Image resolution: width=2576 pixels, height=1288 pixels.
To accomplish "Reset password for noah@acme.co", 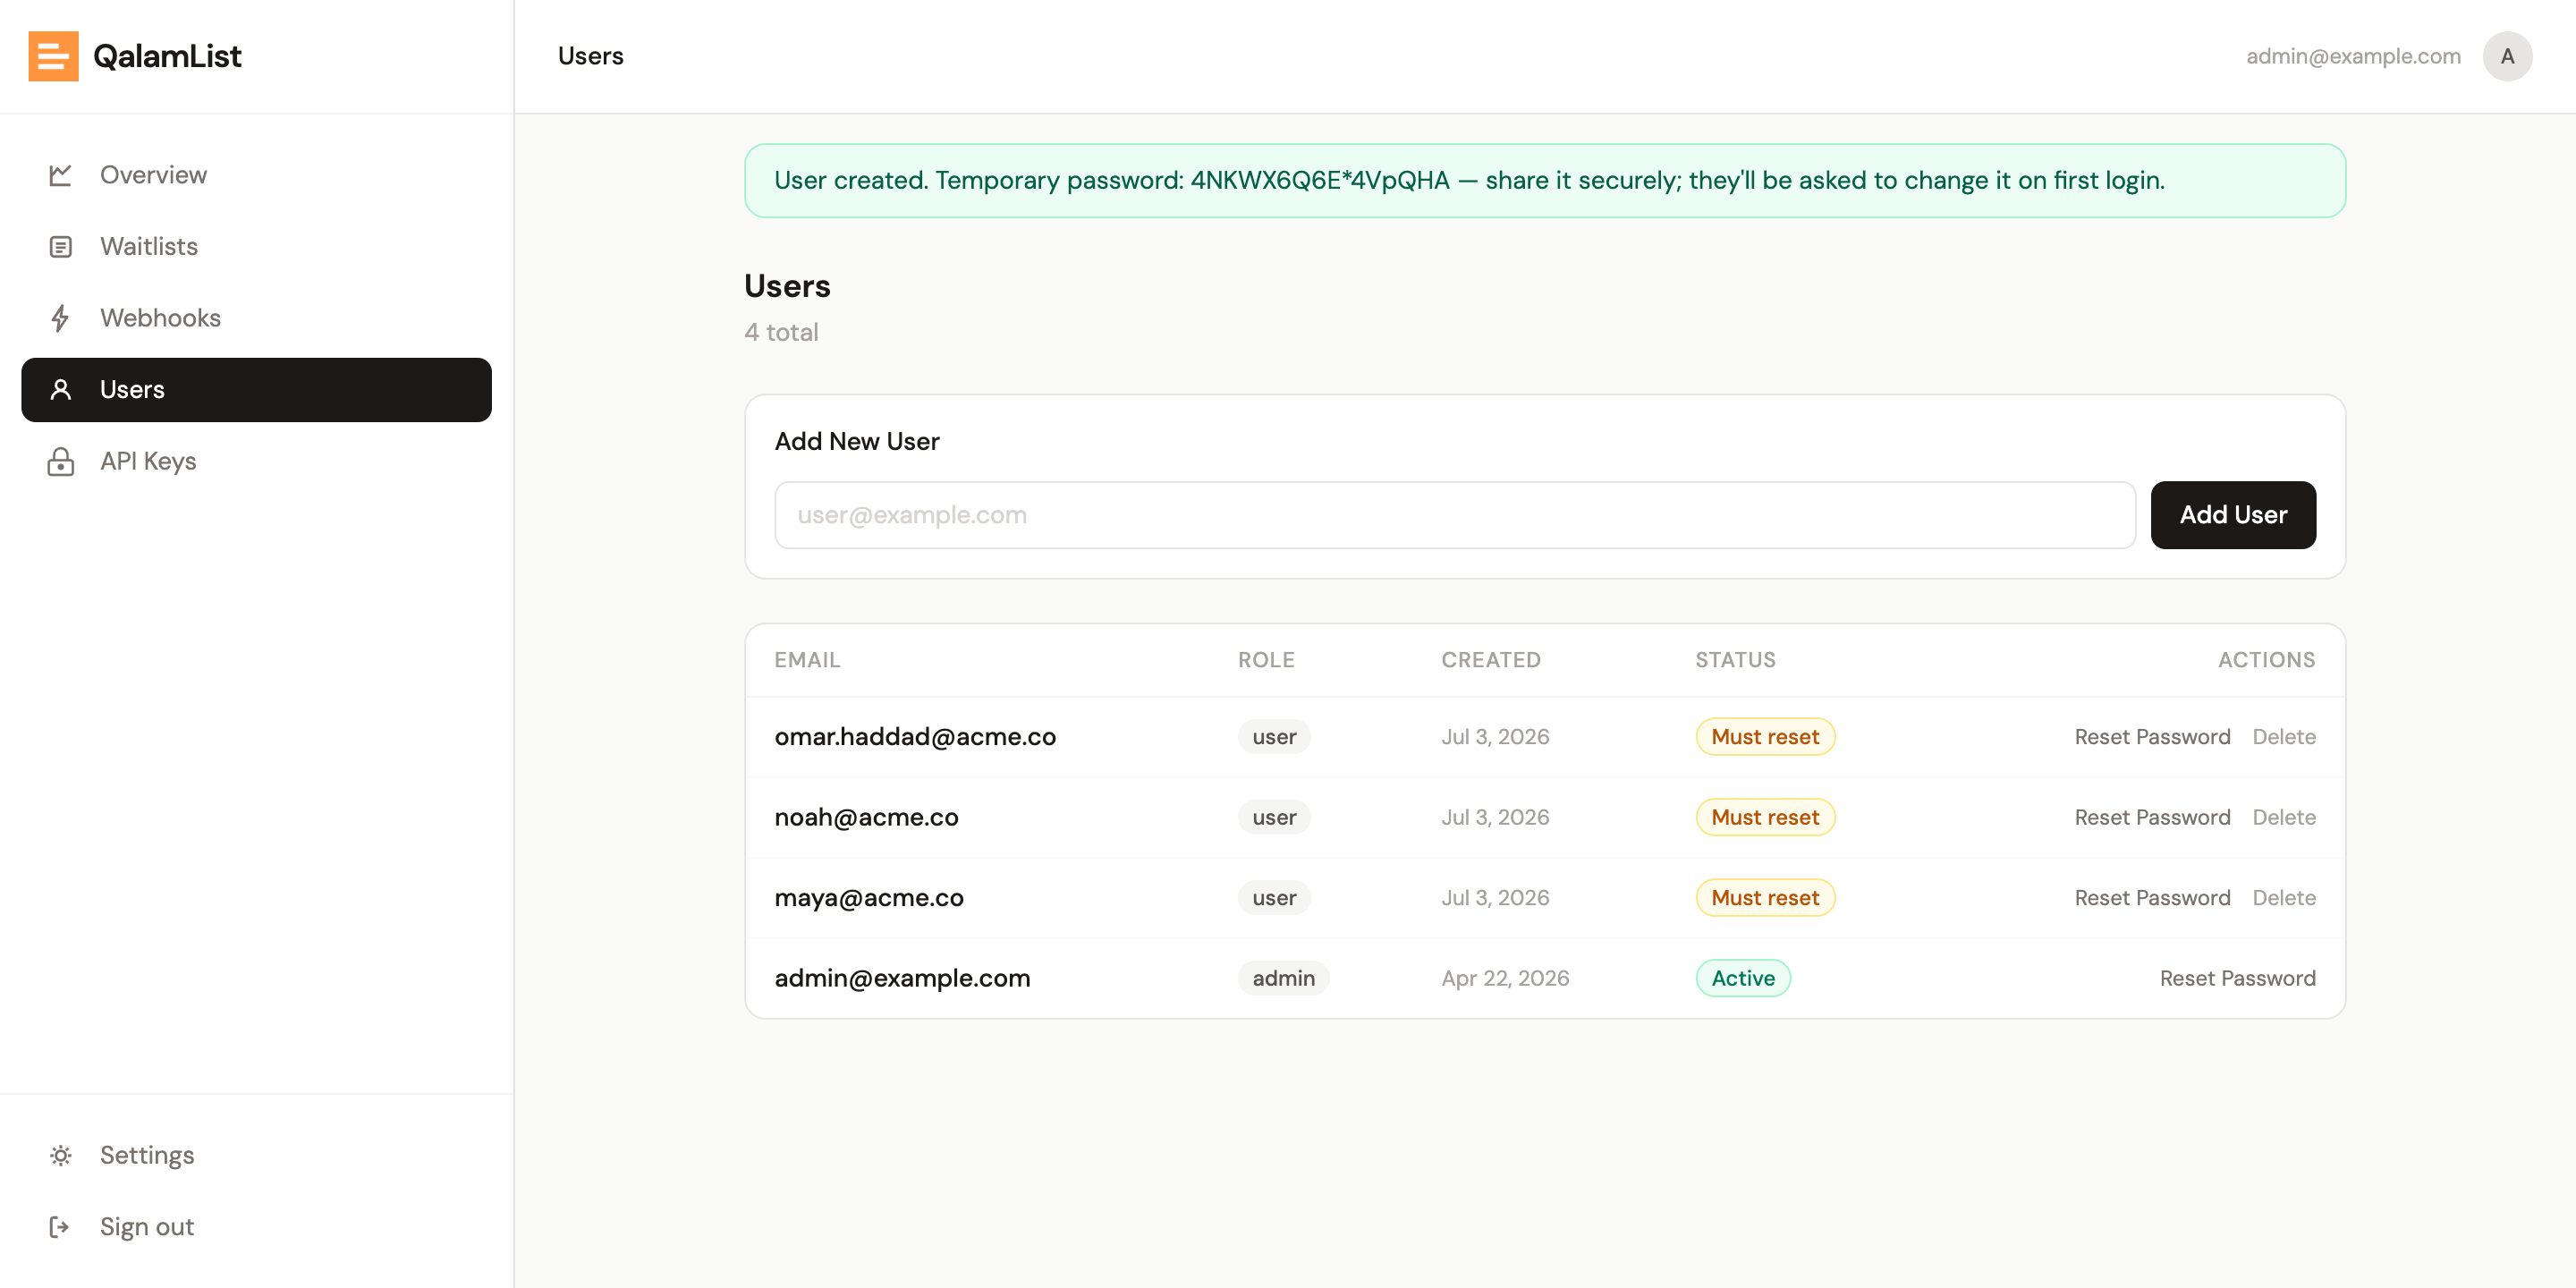I will pos(2152,817).
